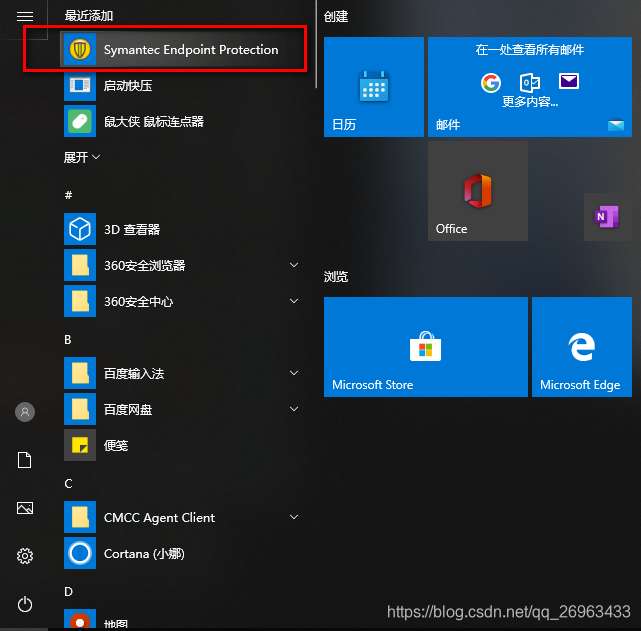Viewport: 641px width, 631px height.
Task: Click the C section letter header
Action: pos(68,483)
